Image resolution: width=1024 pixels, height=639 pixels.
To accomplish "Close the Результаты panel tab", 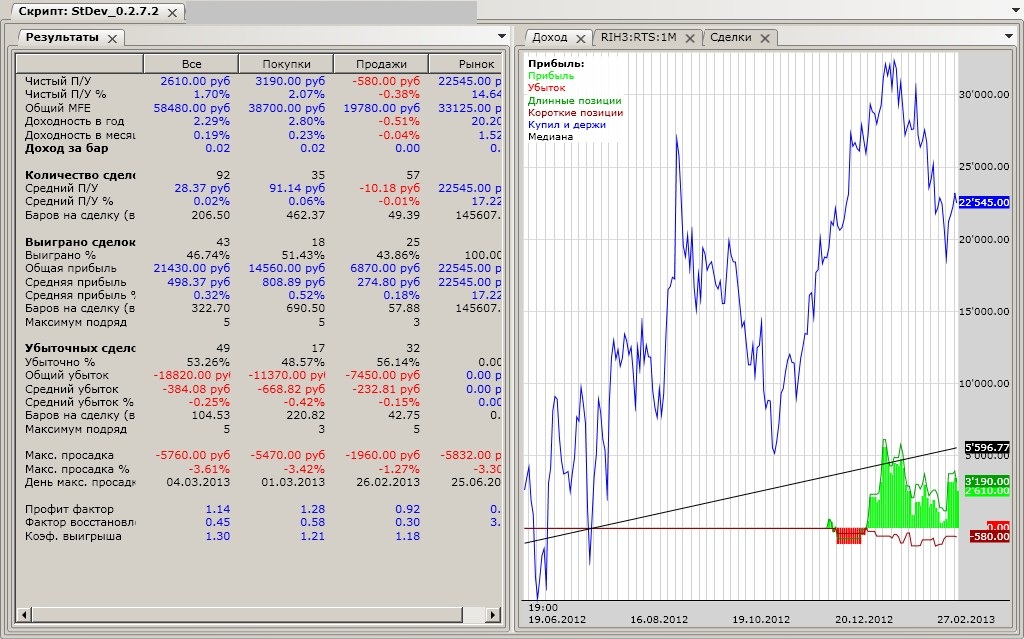I will (x=112, y=38).
